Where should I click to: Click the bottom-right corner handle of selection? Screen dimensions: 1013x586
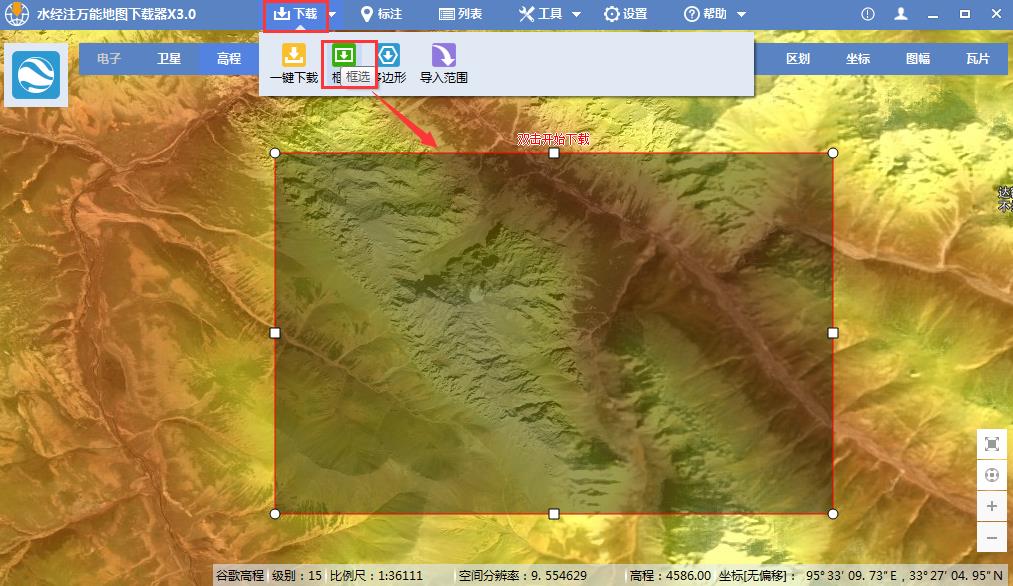click(x=833, y=514)
